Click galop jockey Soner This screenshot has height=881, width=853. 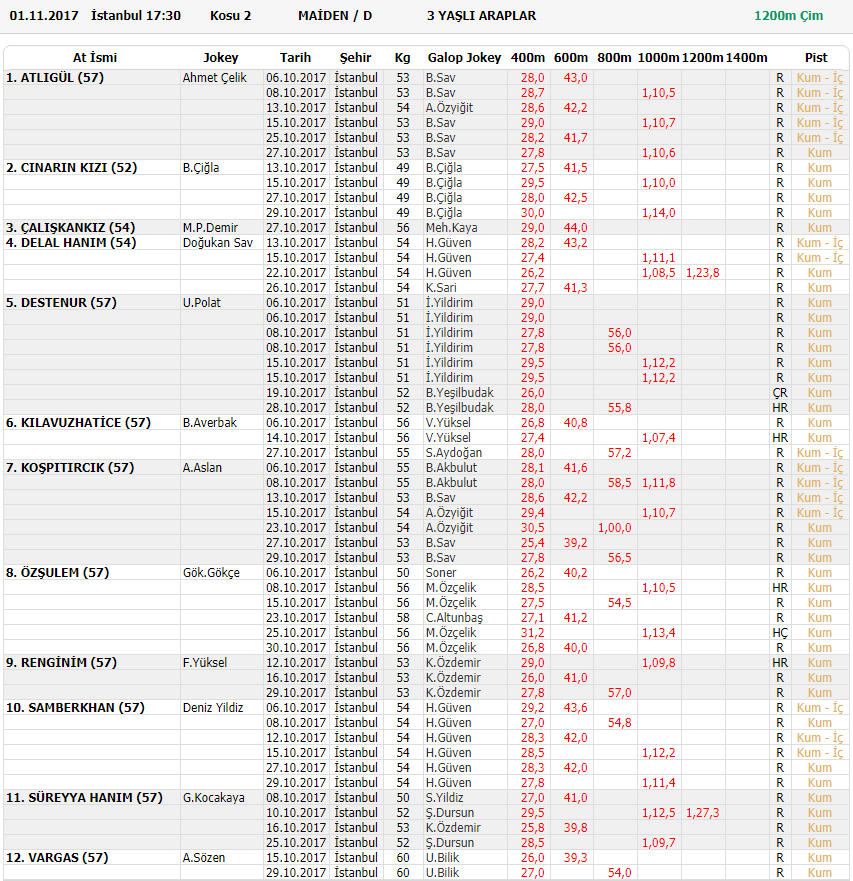(441, 573)
